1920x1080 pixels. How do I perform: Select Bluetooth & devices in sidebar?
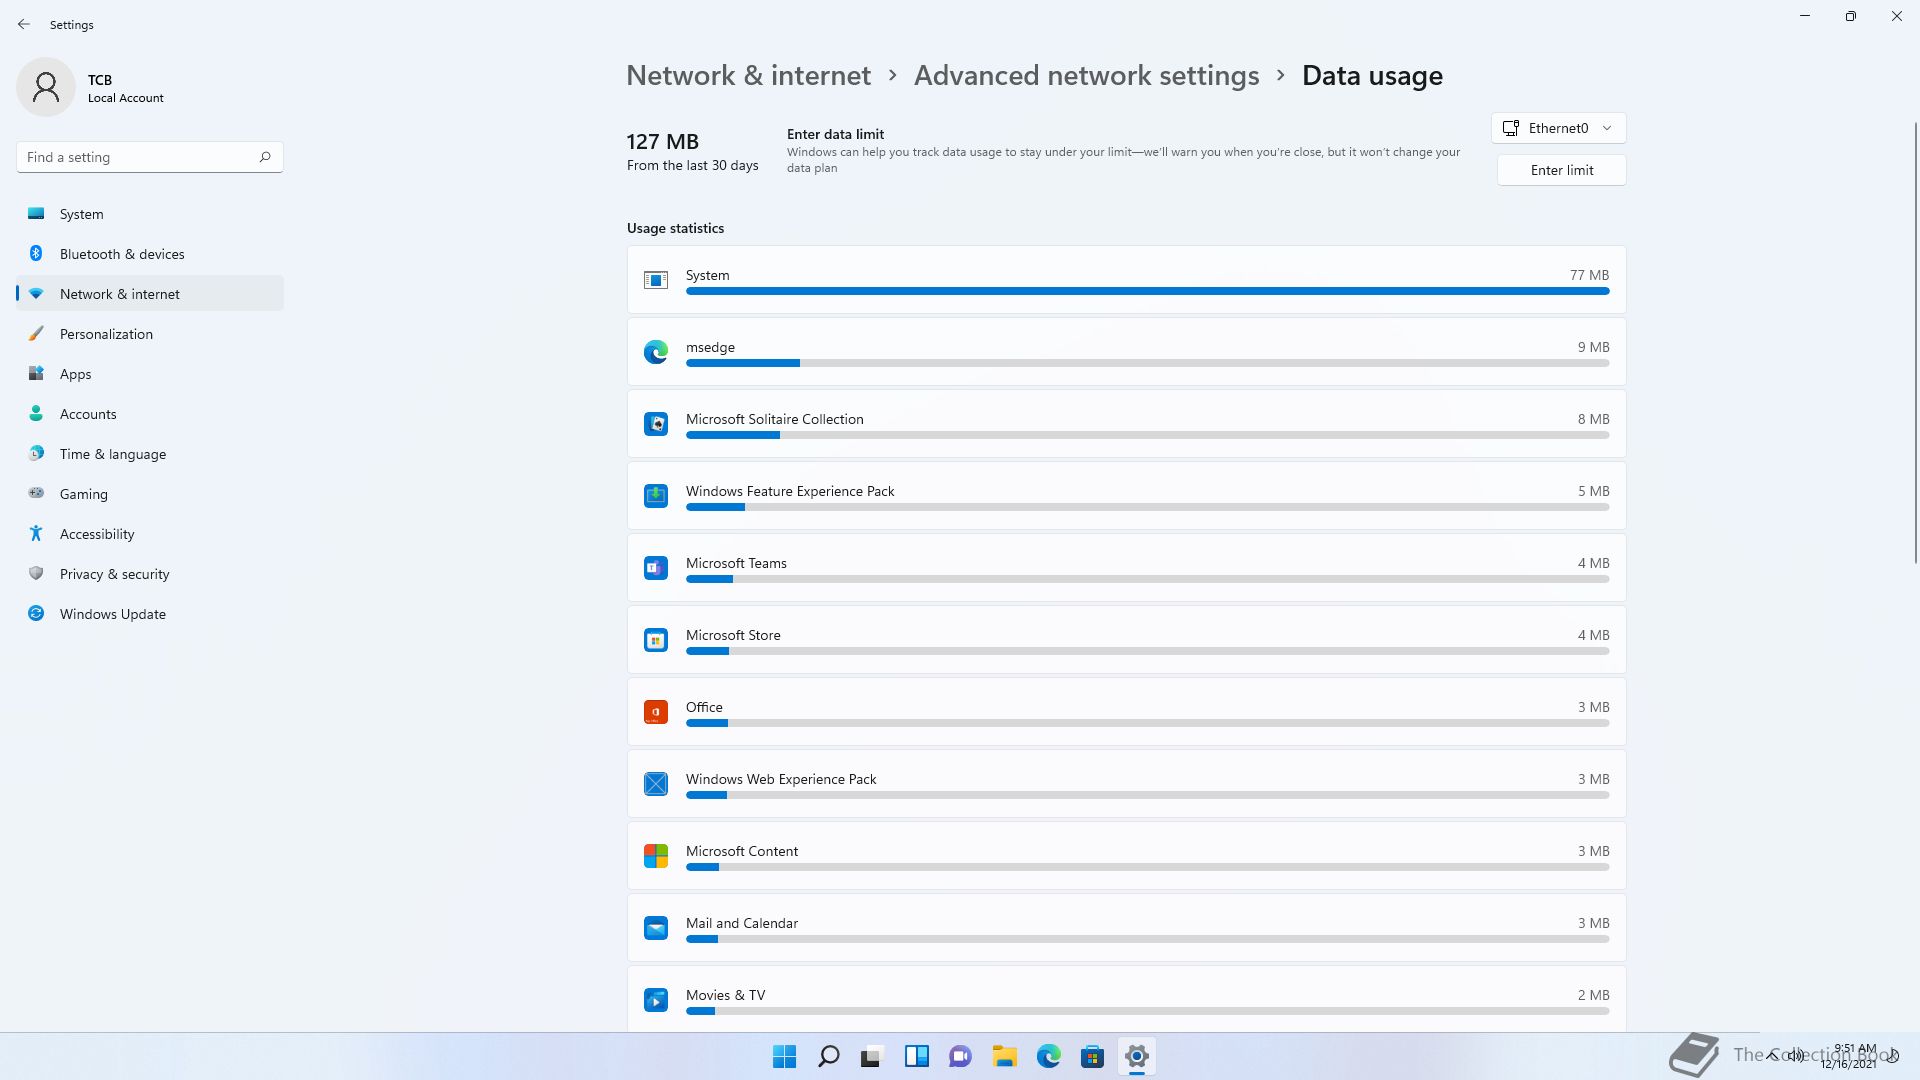tap(150, 253)
